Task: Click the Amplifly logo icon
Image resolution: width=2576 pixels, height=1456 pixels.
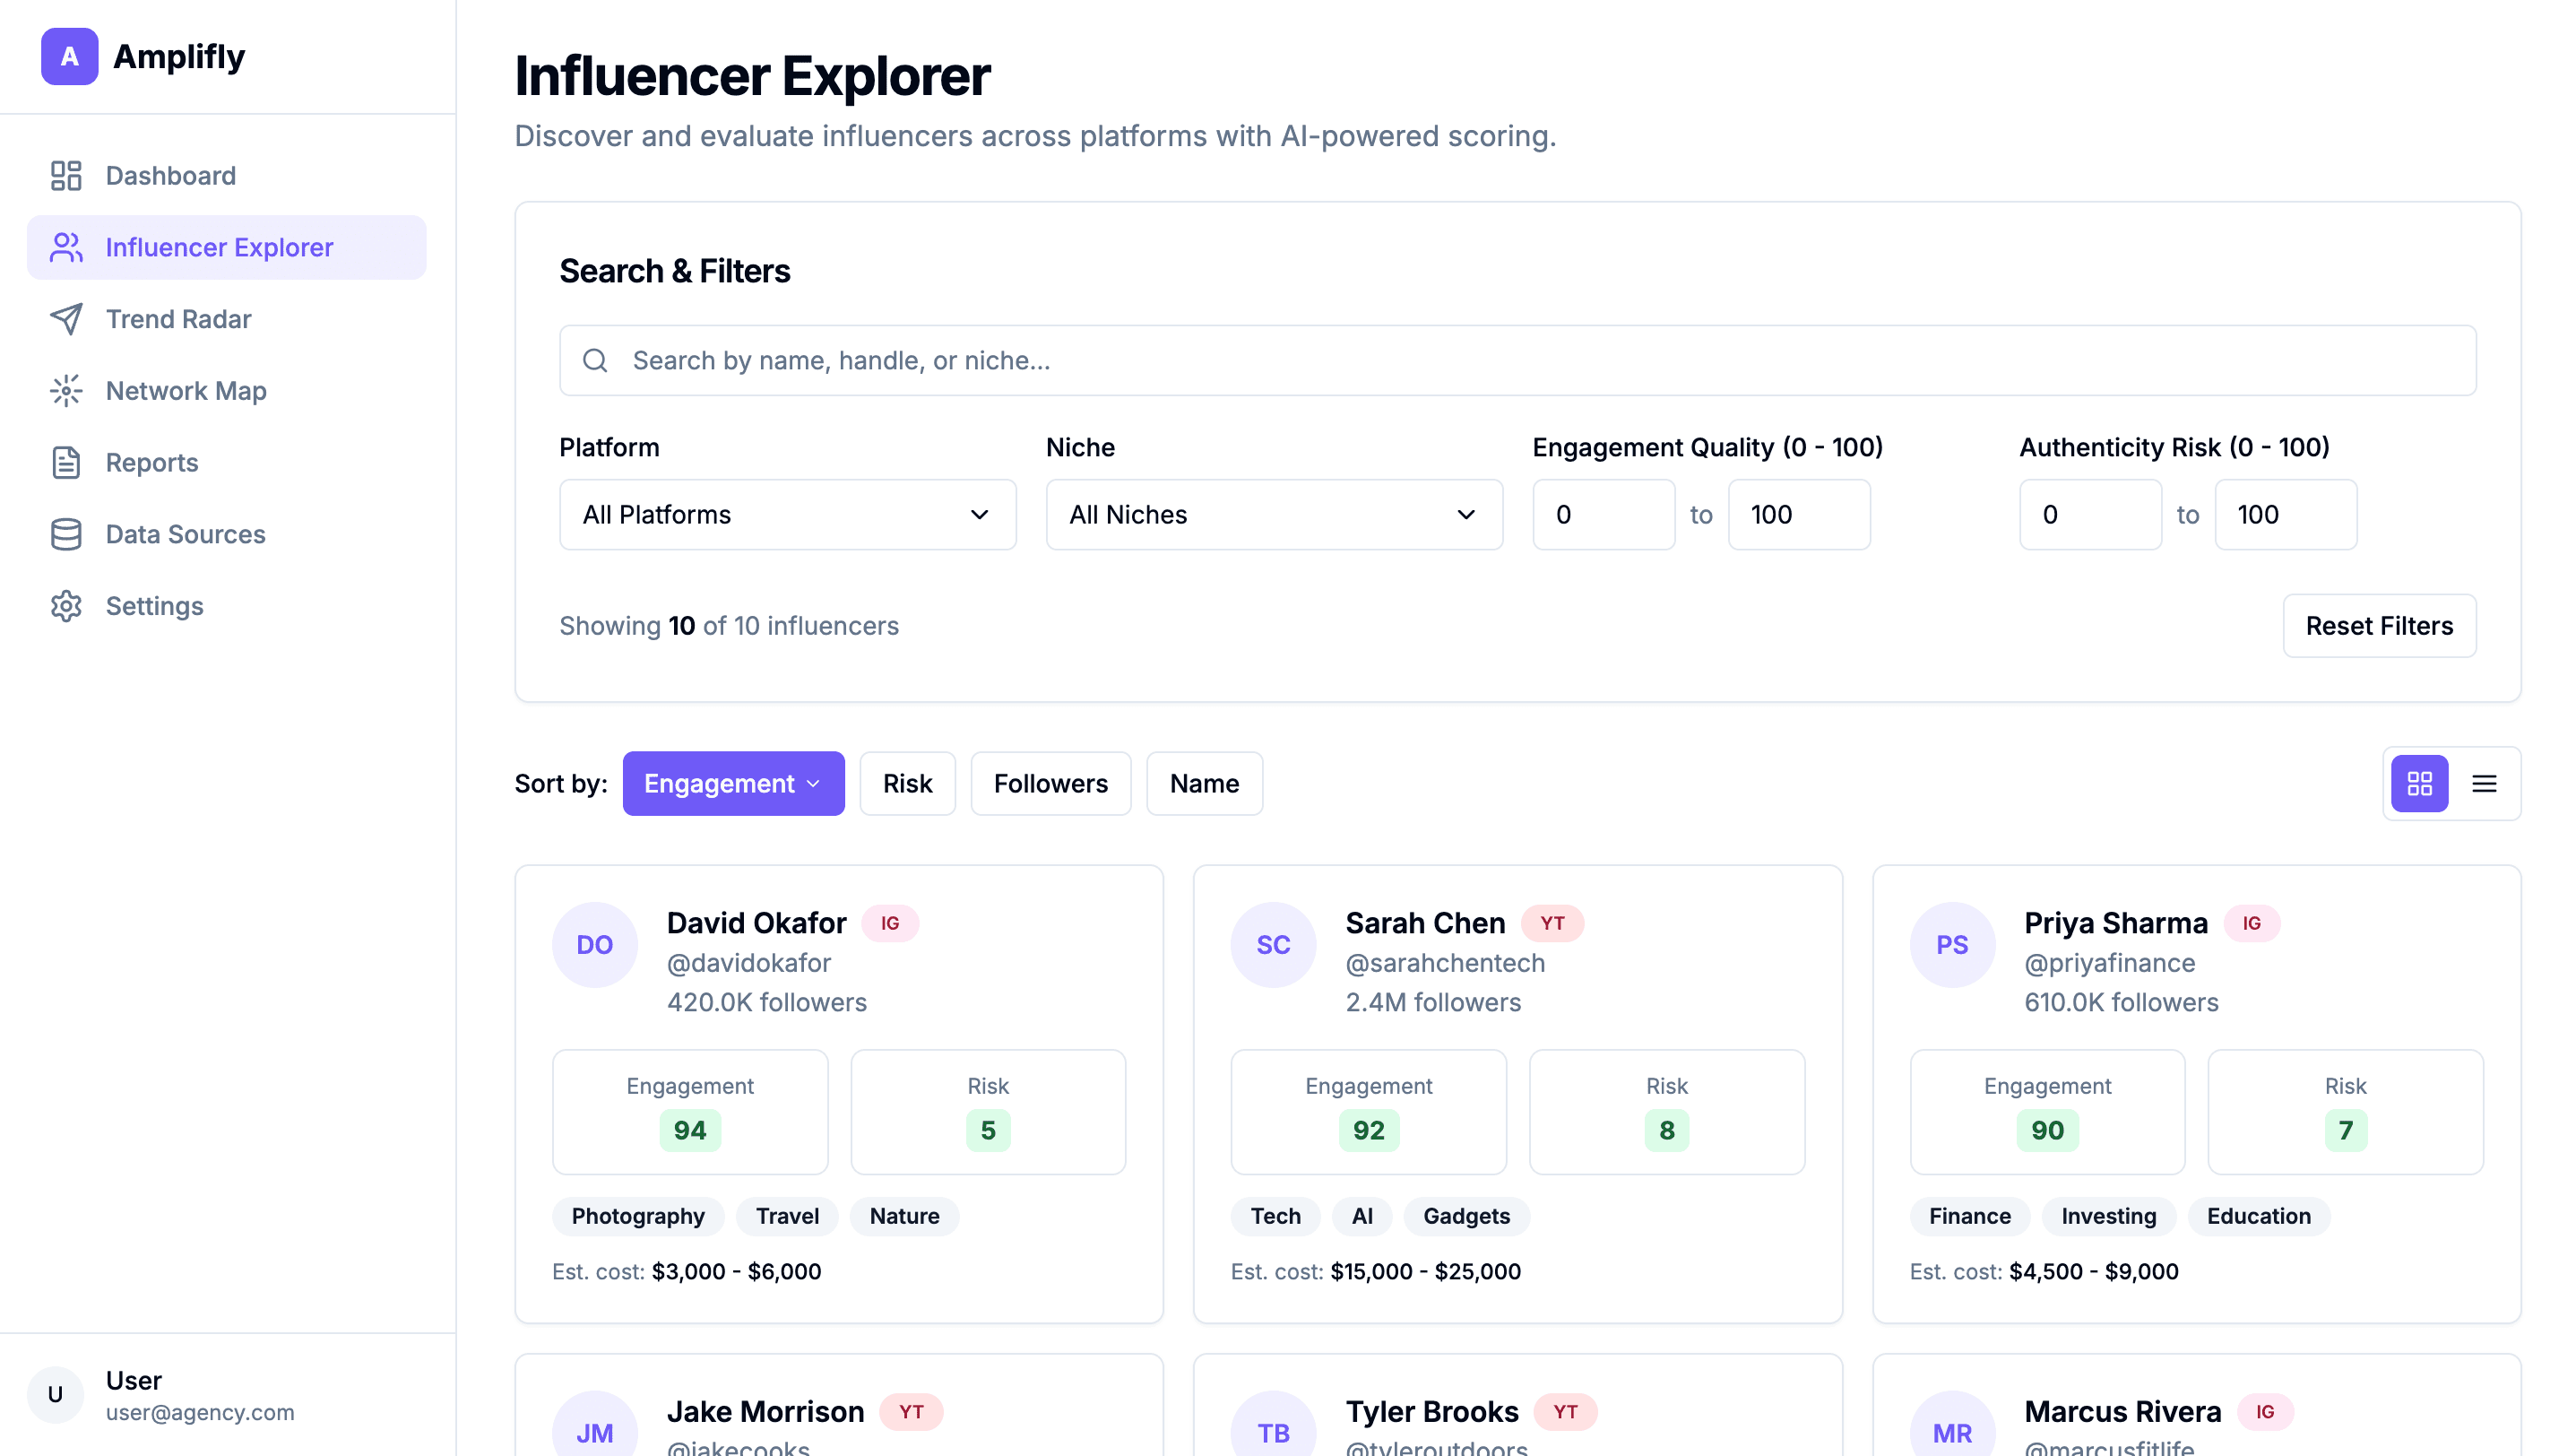Action: pyautogui.click(x=69, y=56)
